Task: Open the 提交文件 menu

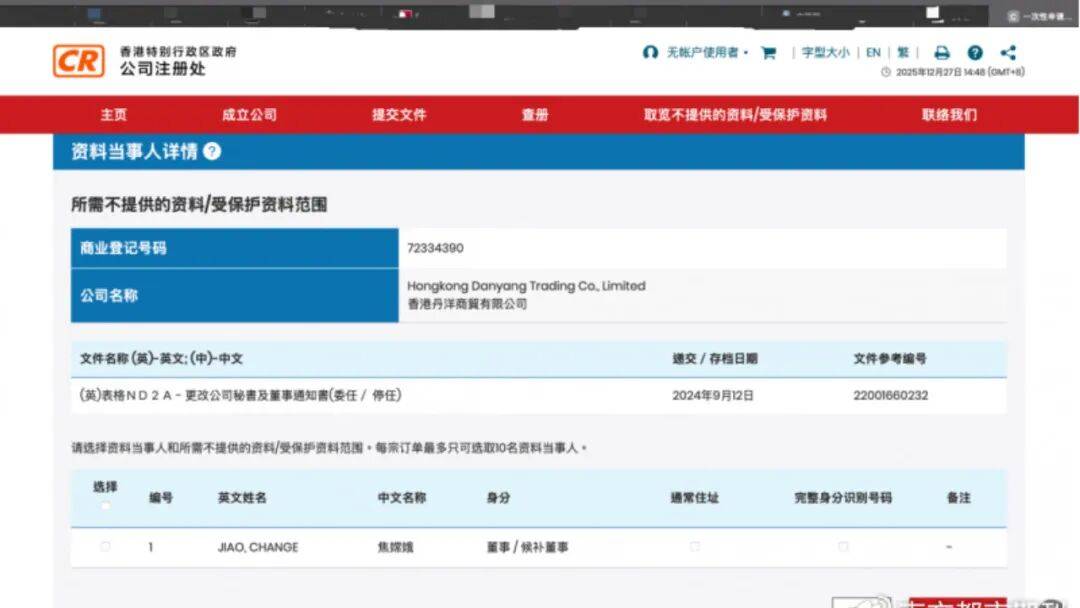Action: [x=399, y=115]
